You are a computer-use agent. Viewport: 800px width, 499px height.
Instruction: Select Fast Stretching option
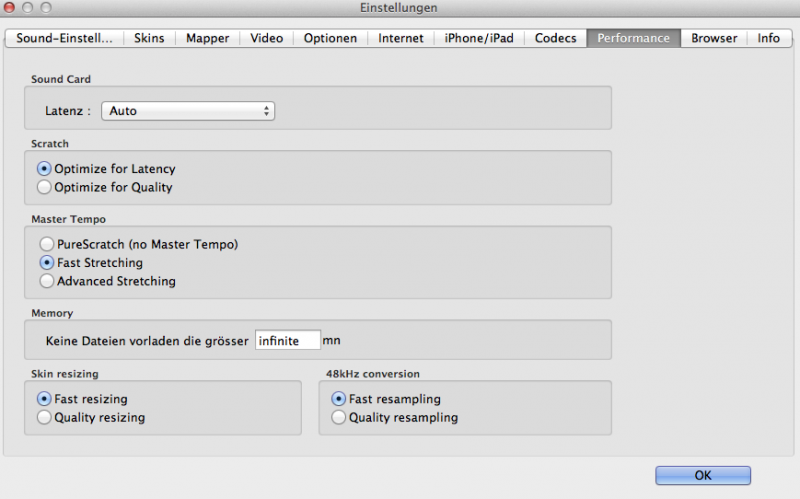(x=46, y=263)
